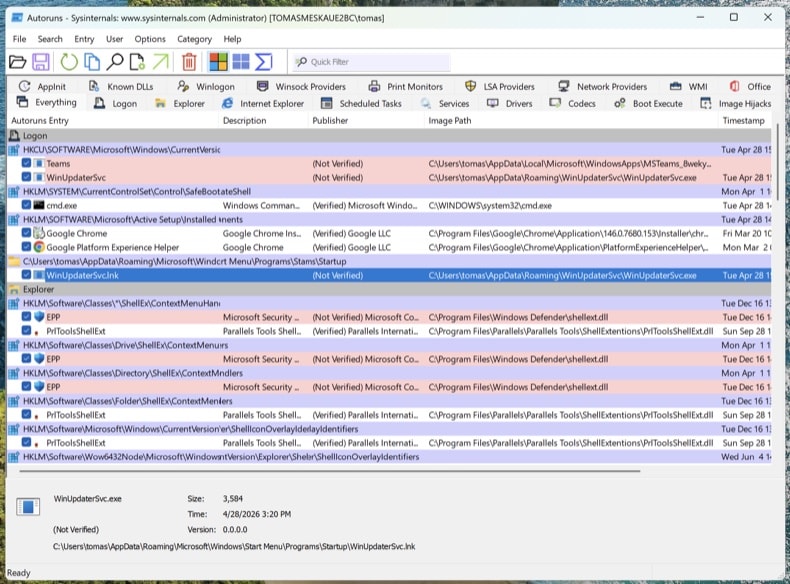Sort by the Image Path column header

pos(571,120)
